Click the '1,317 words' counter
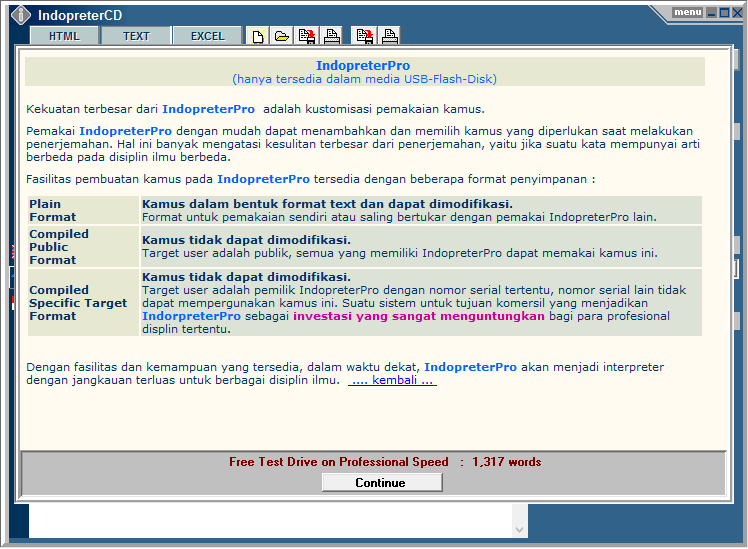This screenshot has width=748, height=549. pos(507,462)
